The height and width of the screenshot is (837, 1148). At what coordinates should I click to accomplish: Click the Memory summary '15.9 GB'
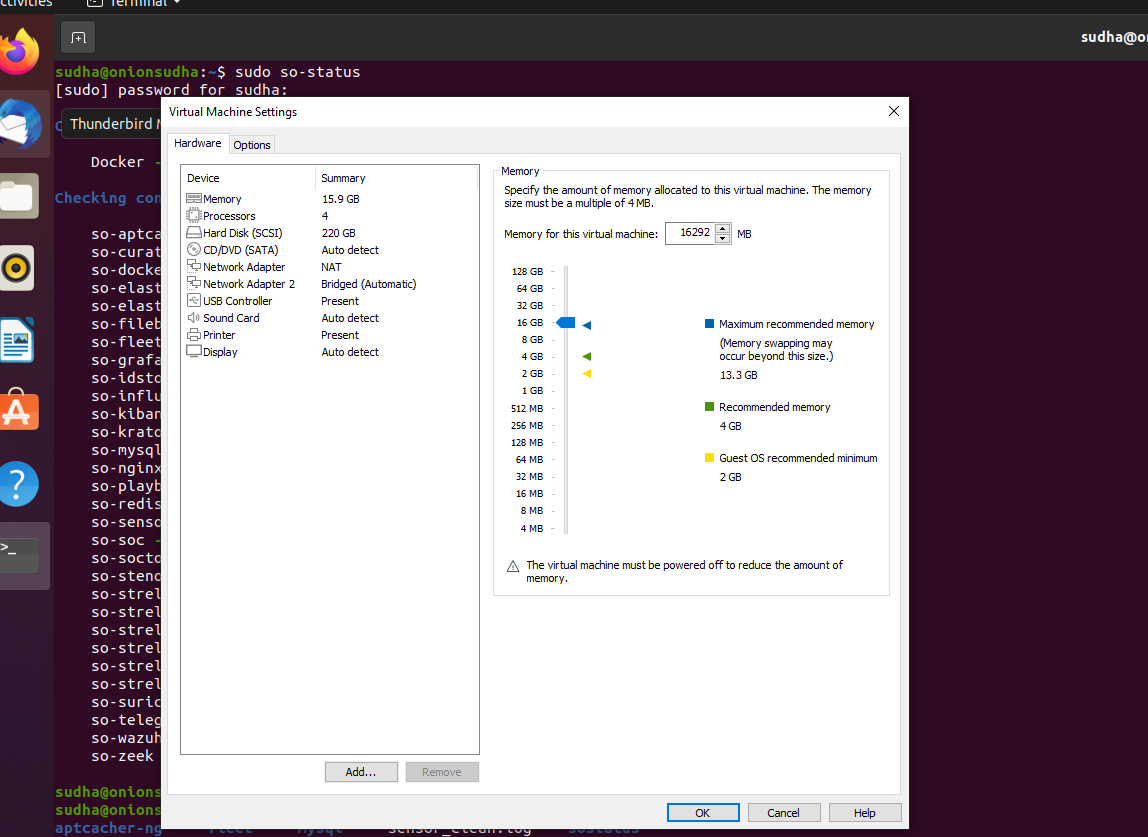(x=340, y=199)
